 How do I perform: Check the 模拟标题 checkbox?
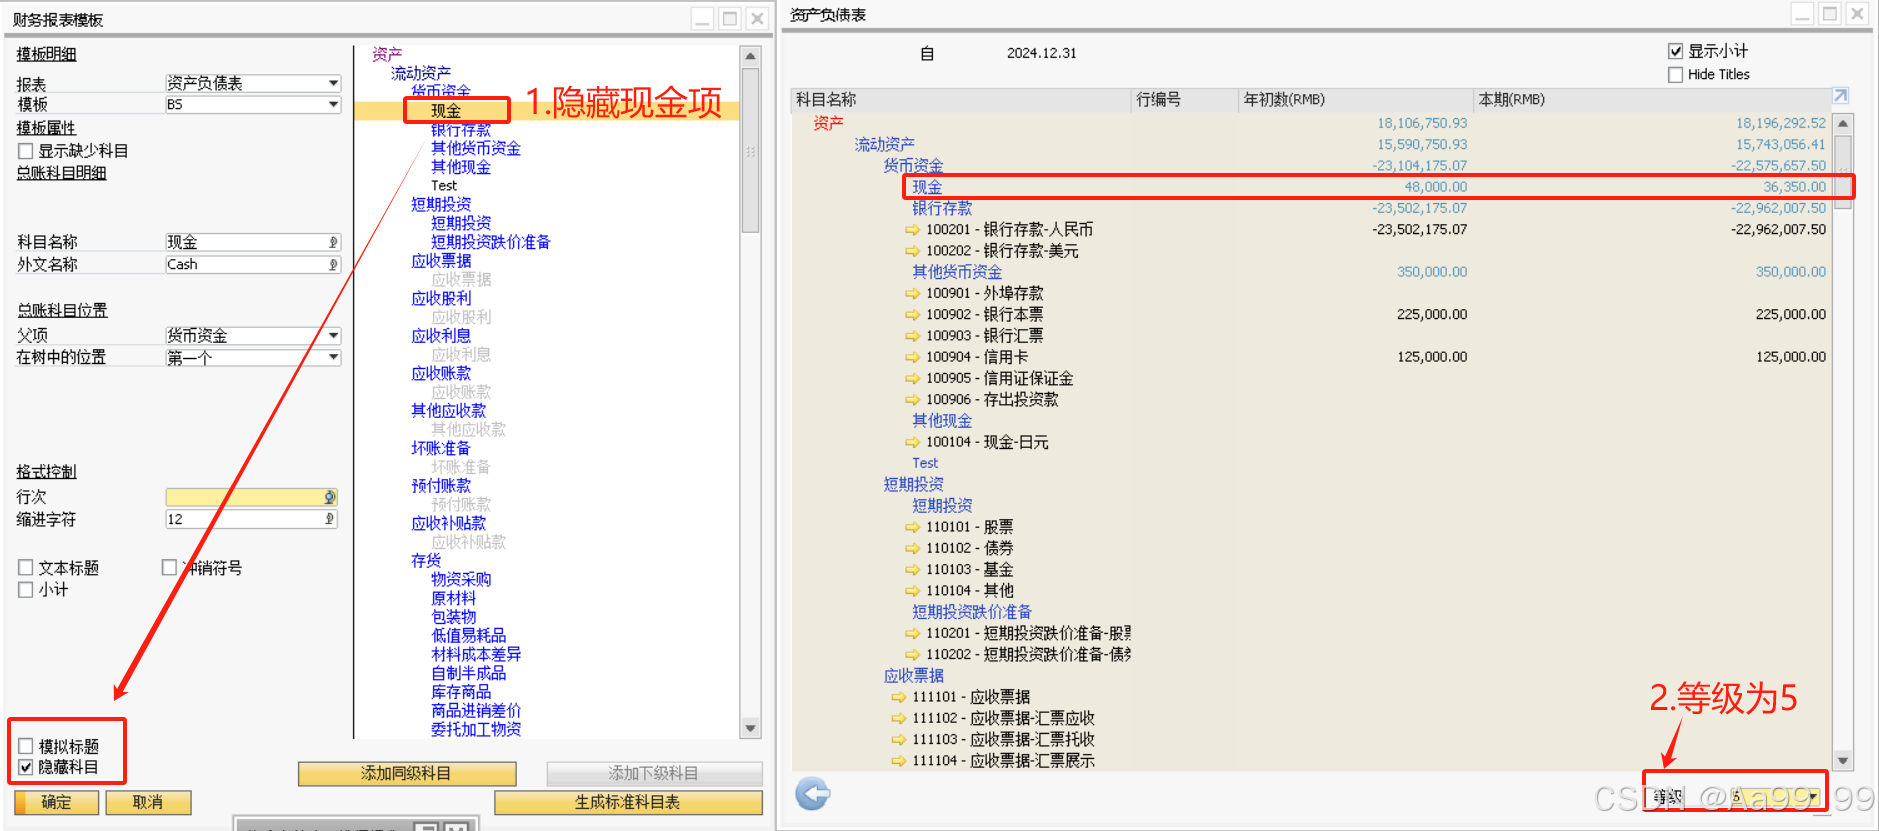pos(26,746)
